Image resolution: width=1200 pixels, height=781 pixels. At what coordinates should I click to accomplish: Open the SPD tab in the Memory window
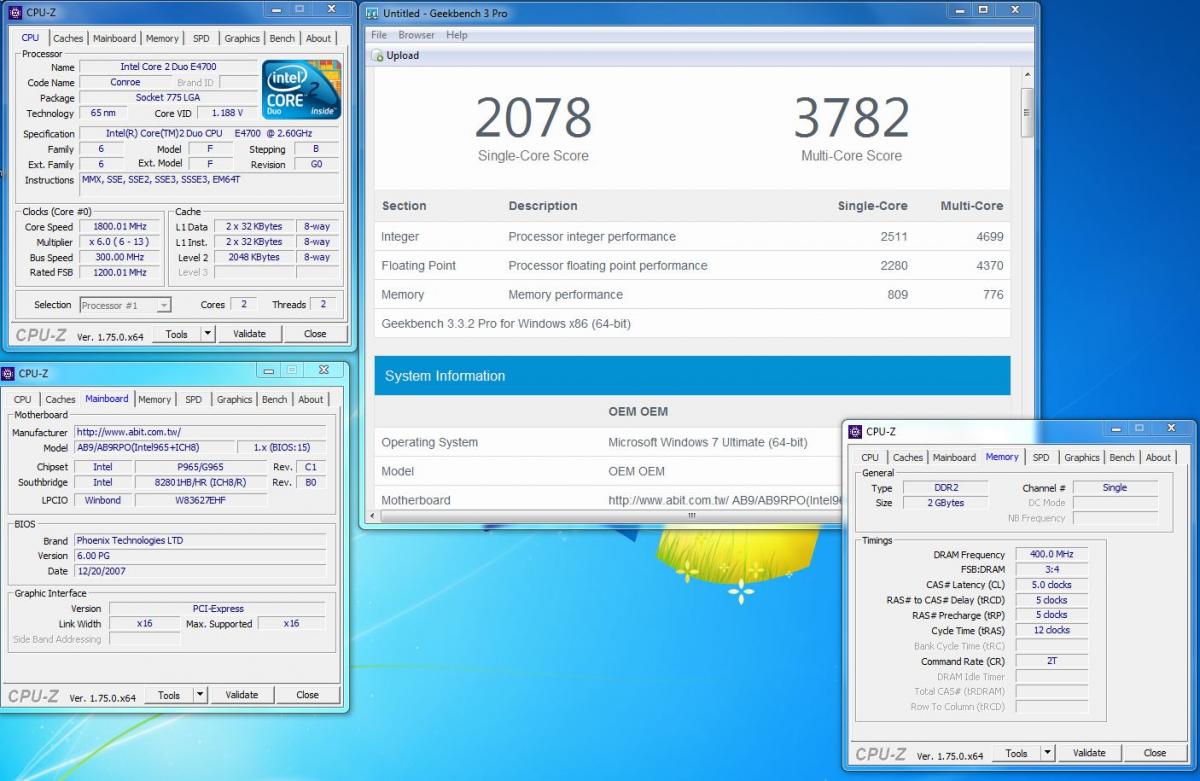coord(1041,457)
